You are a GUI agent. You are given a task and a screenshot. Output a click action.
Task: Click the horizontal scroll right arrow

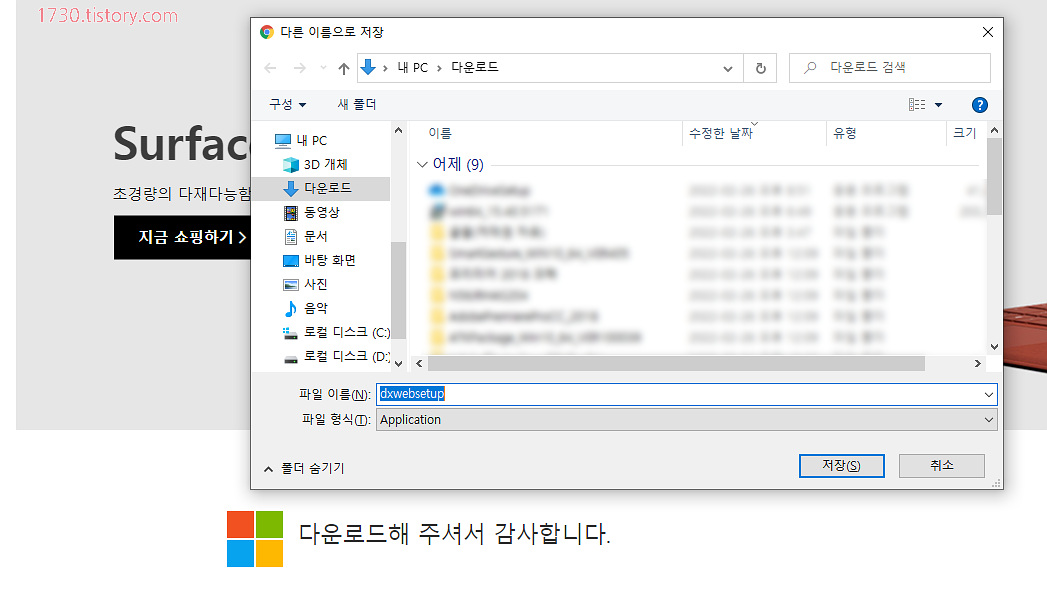point(978,364)
